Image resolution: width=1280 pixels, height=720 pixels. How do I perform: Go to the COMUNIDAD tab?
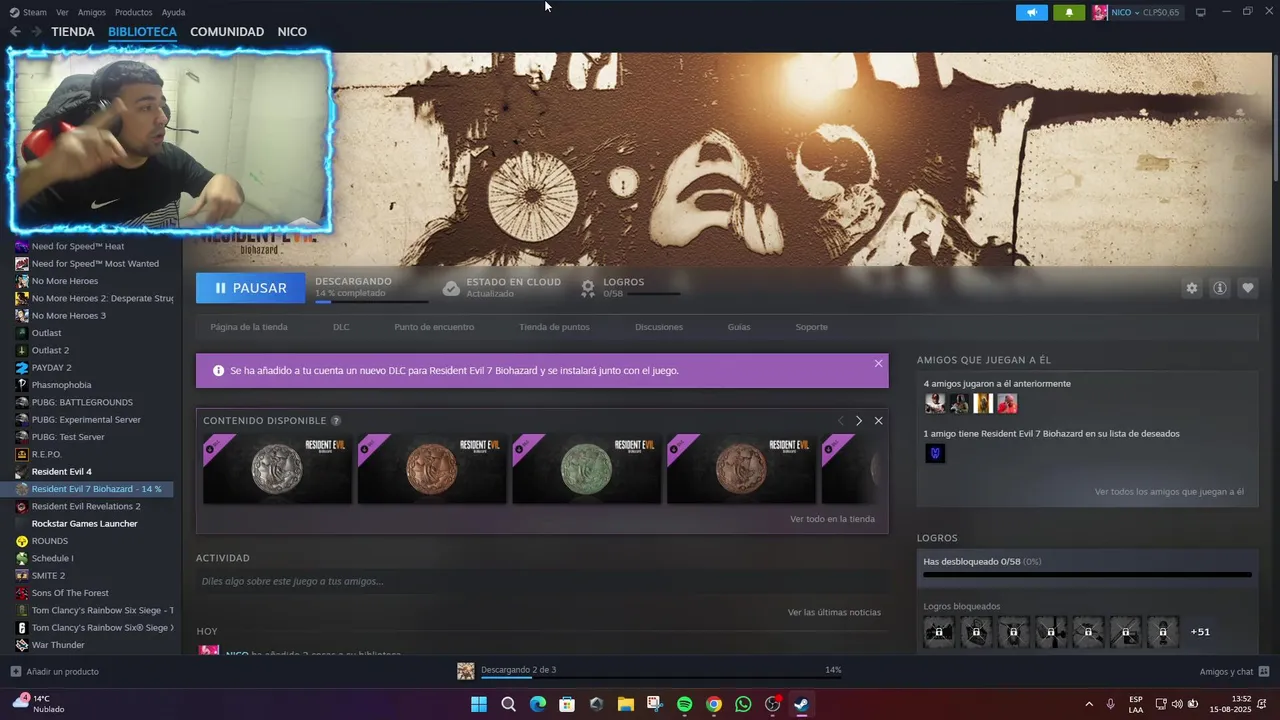tap(227, 32)
